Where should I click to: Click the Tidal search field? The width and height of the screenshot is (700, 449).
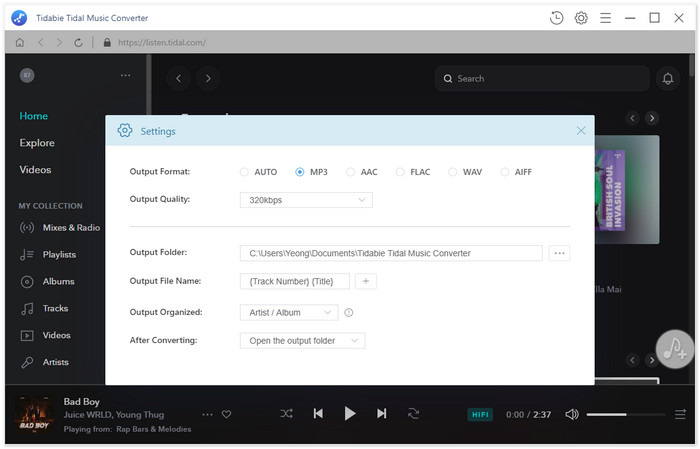click(540, 78)
